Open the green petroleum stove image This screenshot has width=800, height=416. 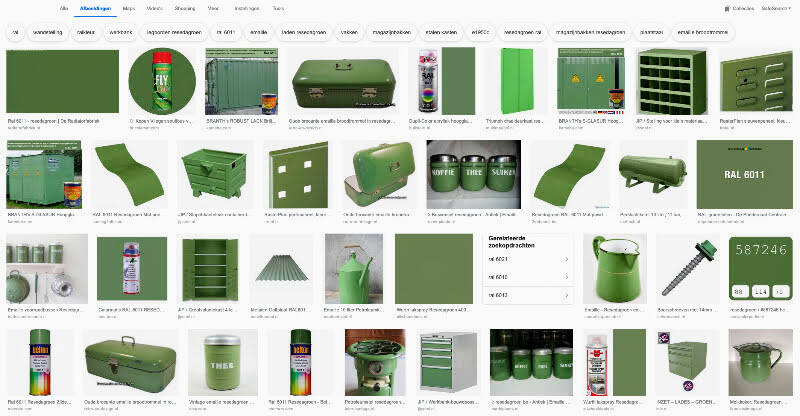point(375,362)
